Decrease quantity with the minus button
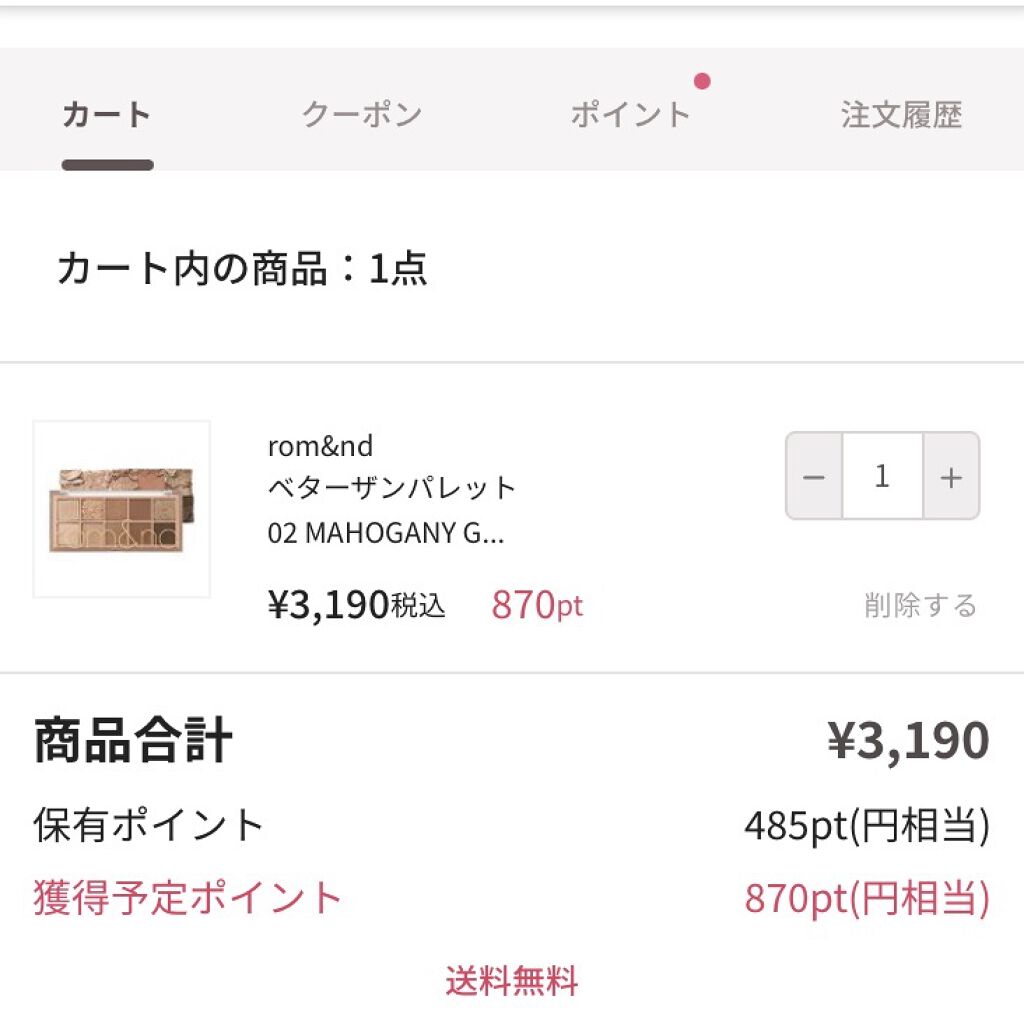The height and width of the screenshot is (1024, 1024). (814, 477)
